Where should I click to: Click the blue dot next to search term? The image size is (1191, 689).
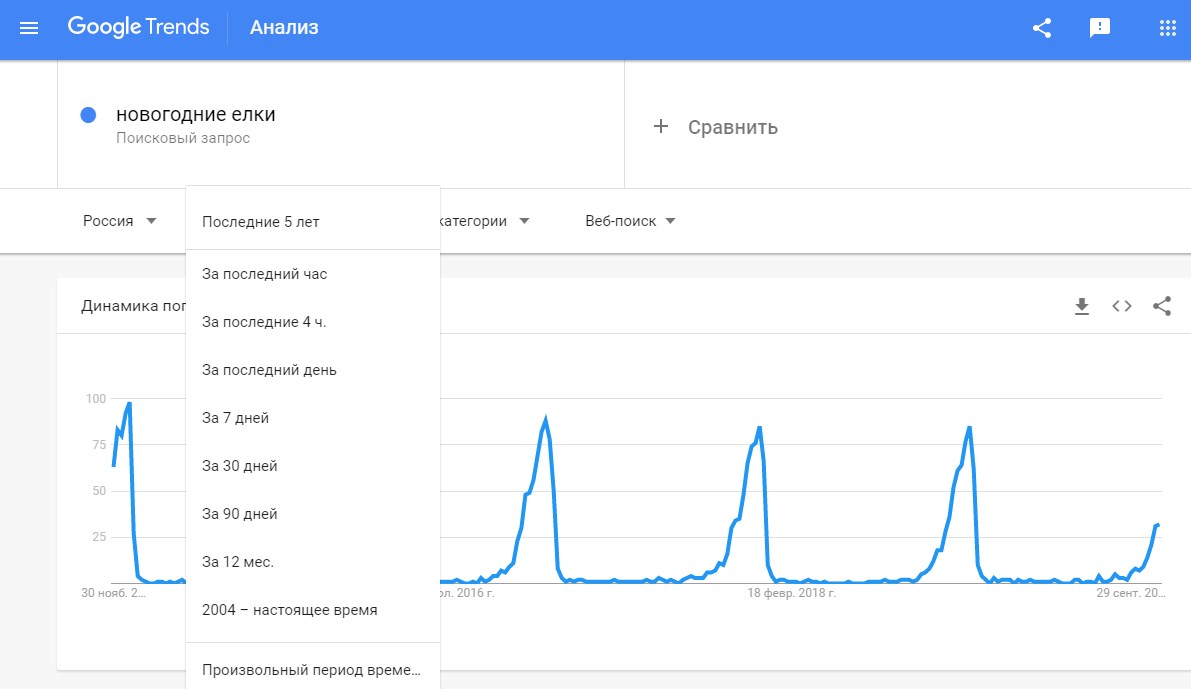(x=88, y=115)
